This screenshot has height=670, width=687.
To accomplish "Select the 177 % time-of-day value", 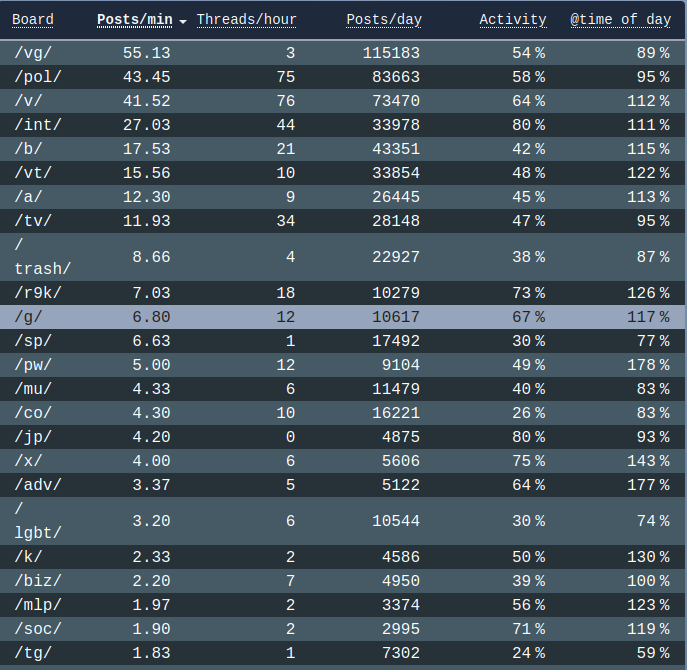I will tap(648, 485).
